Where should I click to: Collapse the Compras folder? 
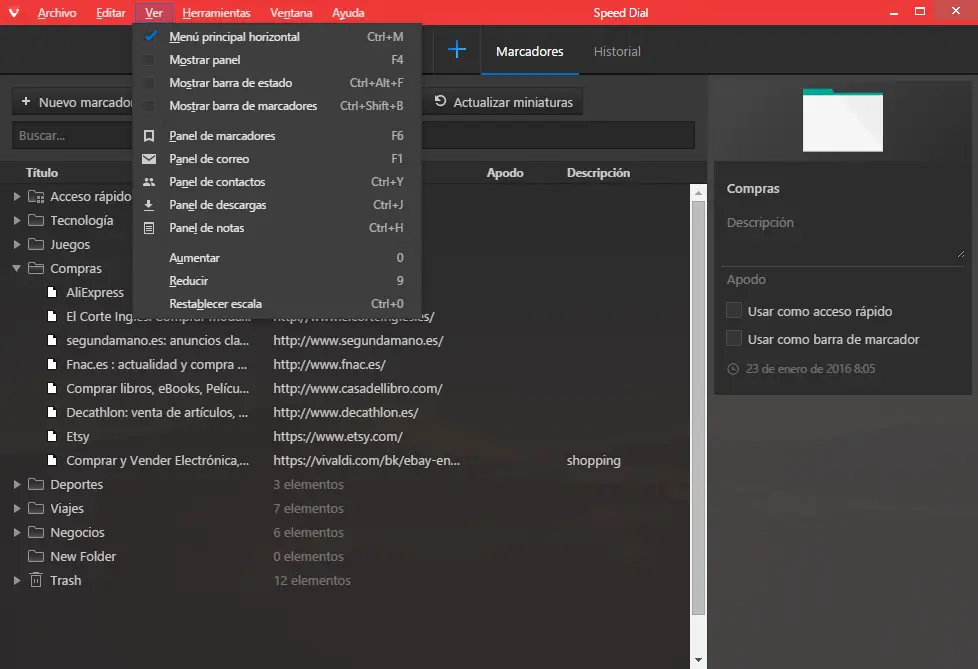17,268
